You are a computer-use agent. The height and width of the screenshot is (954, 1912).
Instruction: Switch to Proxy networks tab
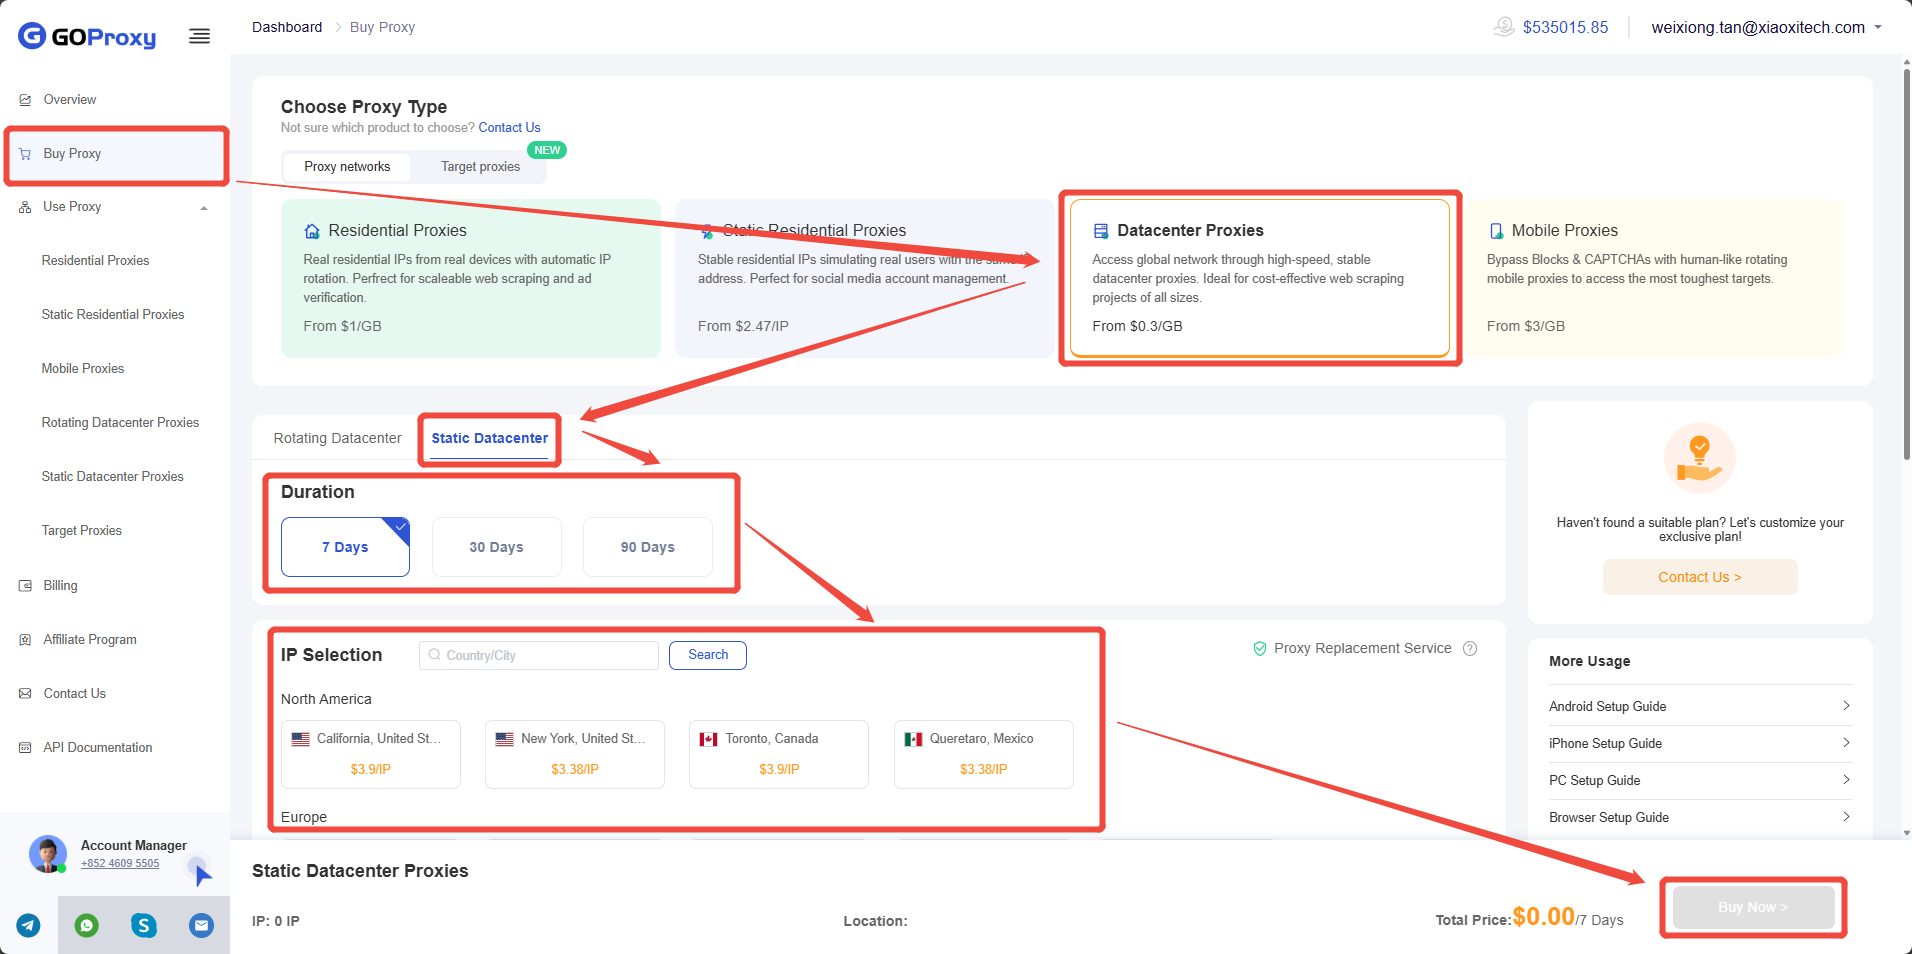click(347, 167)
